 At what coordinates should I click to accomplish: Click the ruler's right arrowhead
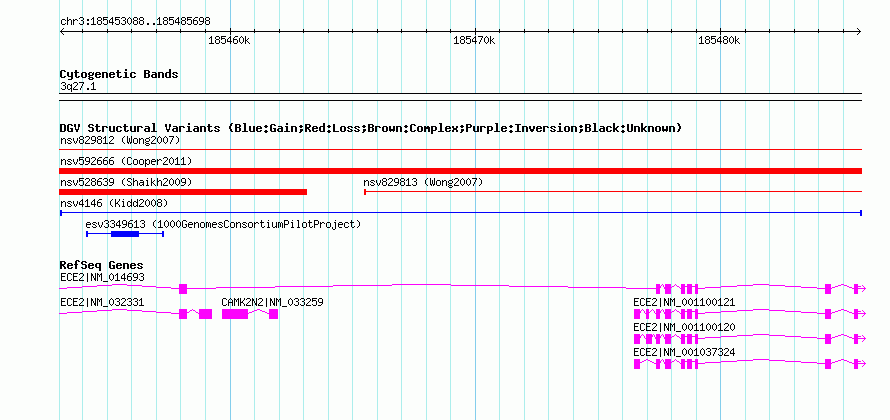click(859, 31)
